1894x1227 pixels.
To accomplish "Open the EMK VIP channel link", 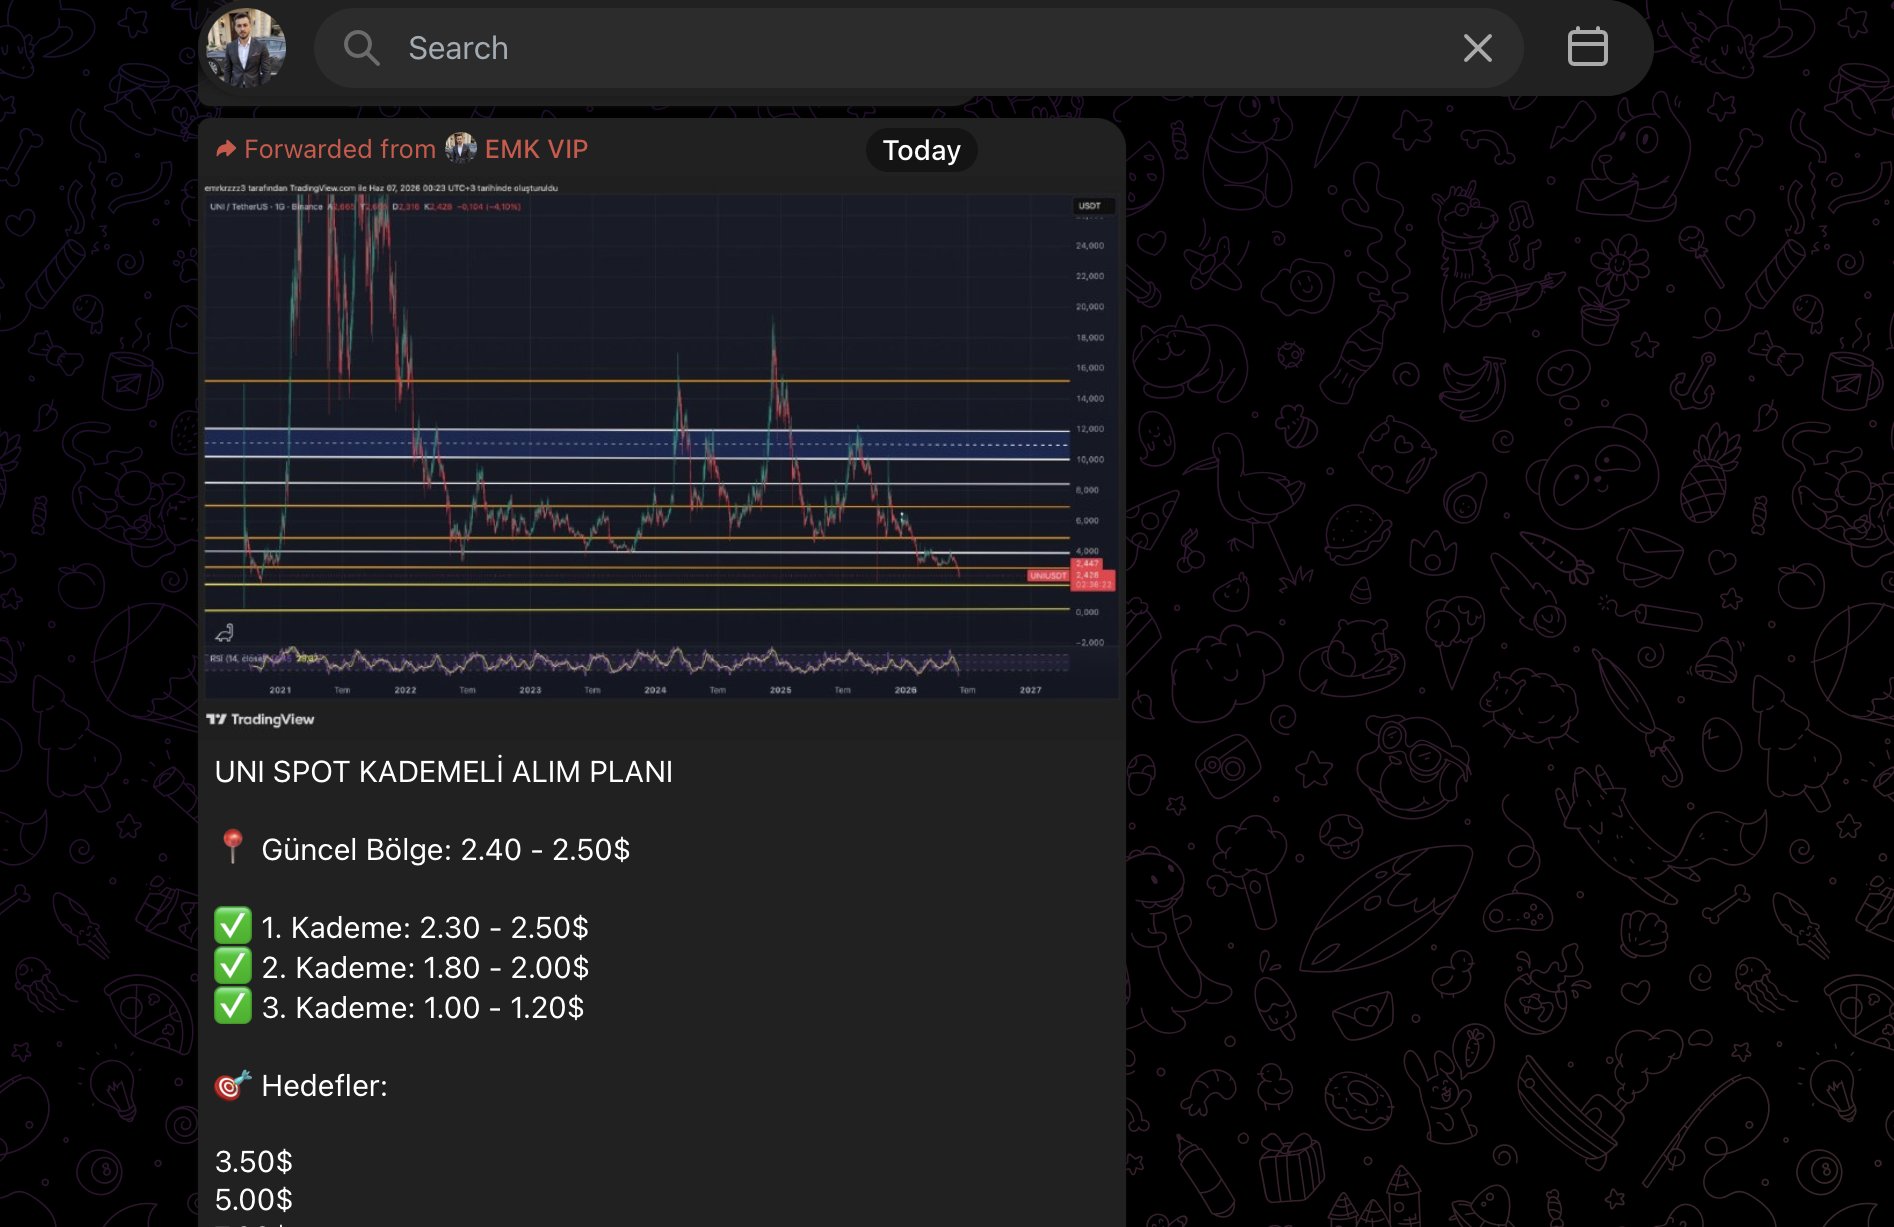I will click(536, 149).
